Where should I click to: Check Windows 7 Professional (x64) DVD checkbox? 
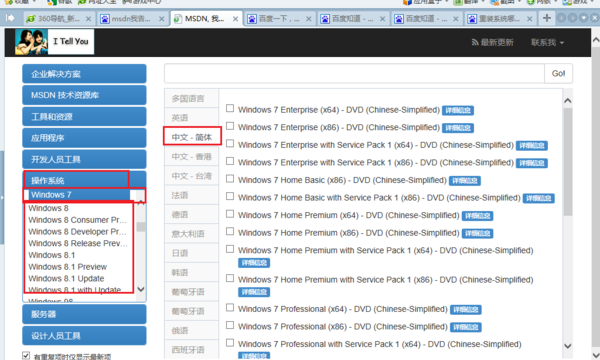click(230, 308)
